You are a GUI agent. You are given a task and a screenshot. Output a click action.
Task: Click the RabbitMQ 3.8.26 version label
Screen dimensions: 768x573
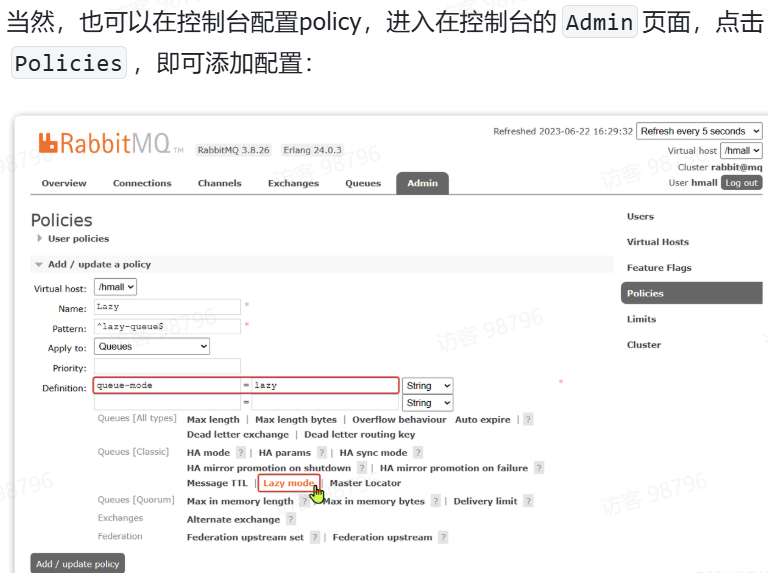pyautogui.click(x=234, y=150)
